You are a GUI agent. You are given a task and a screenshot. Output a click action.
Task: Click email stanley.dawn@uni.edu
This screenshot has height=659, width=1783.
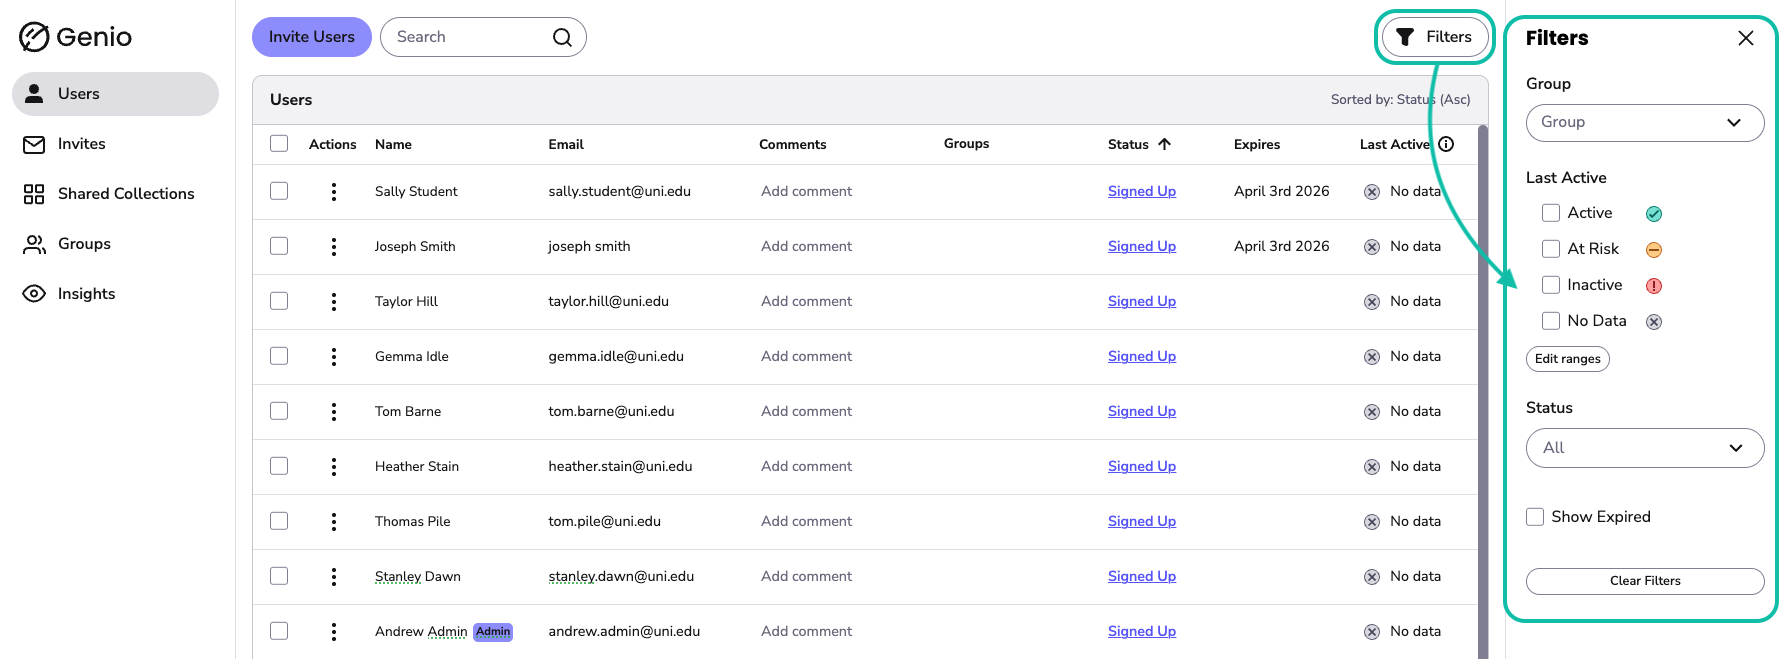(621, 577)
